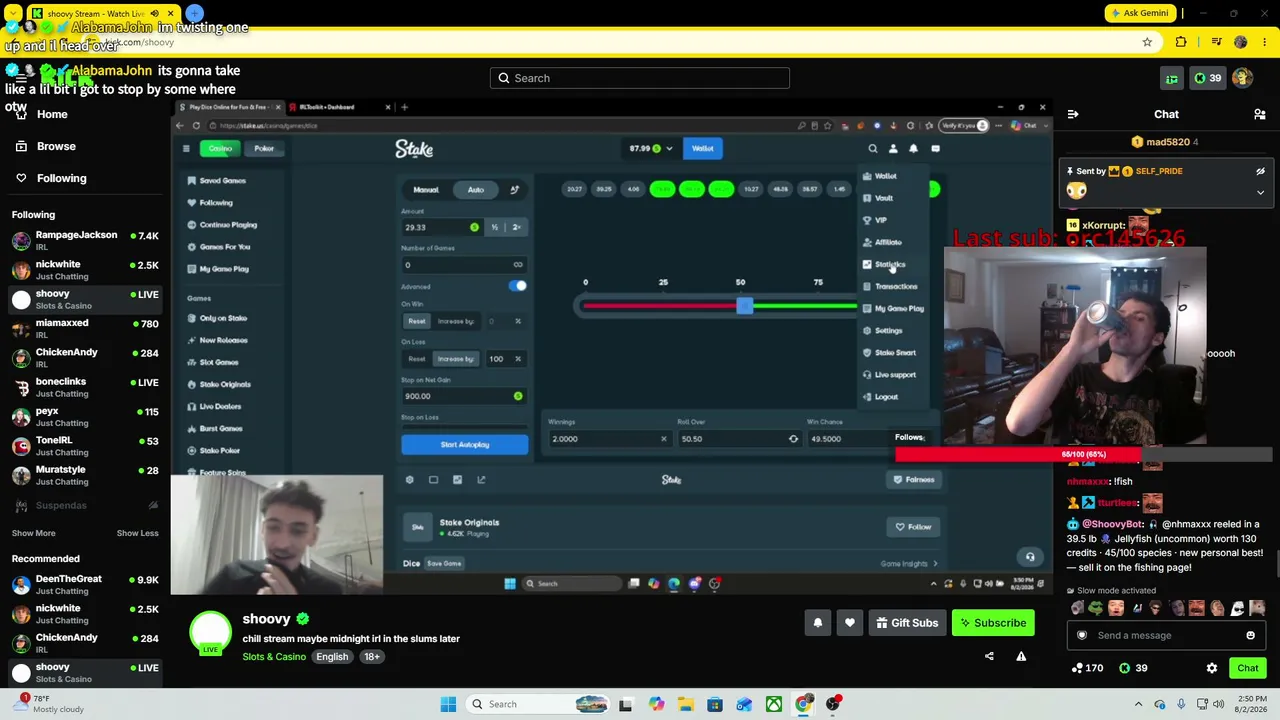Click the blue Wallet button in Stake
Image resolution: width=1280 pixels, height=720 pixels.
[703, 148]
